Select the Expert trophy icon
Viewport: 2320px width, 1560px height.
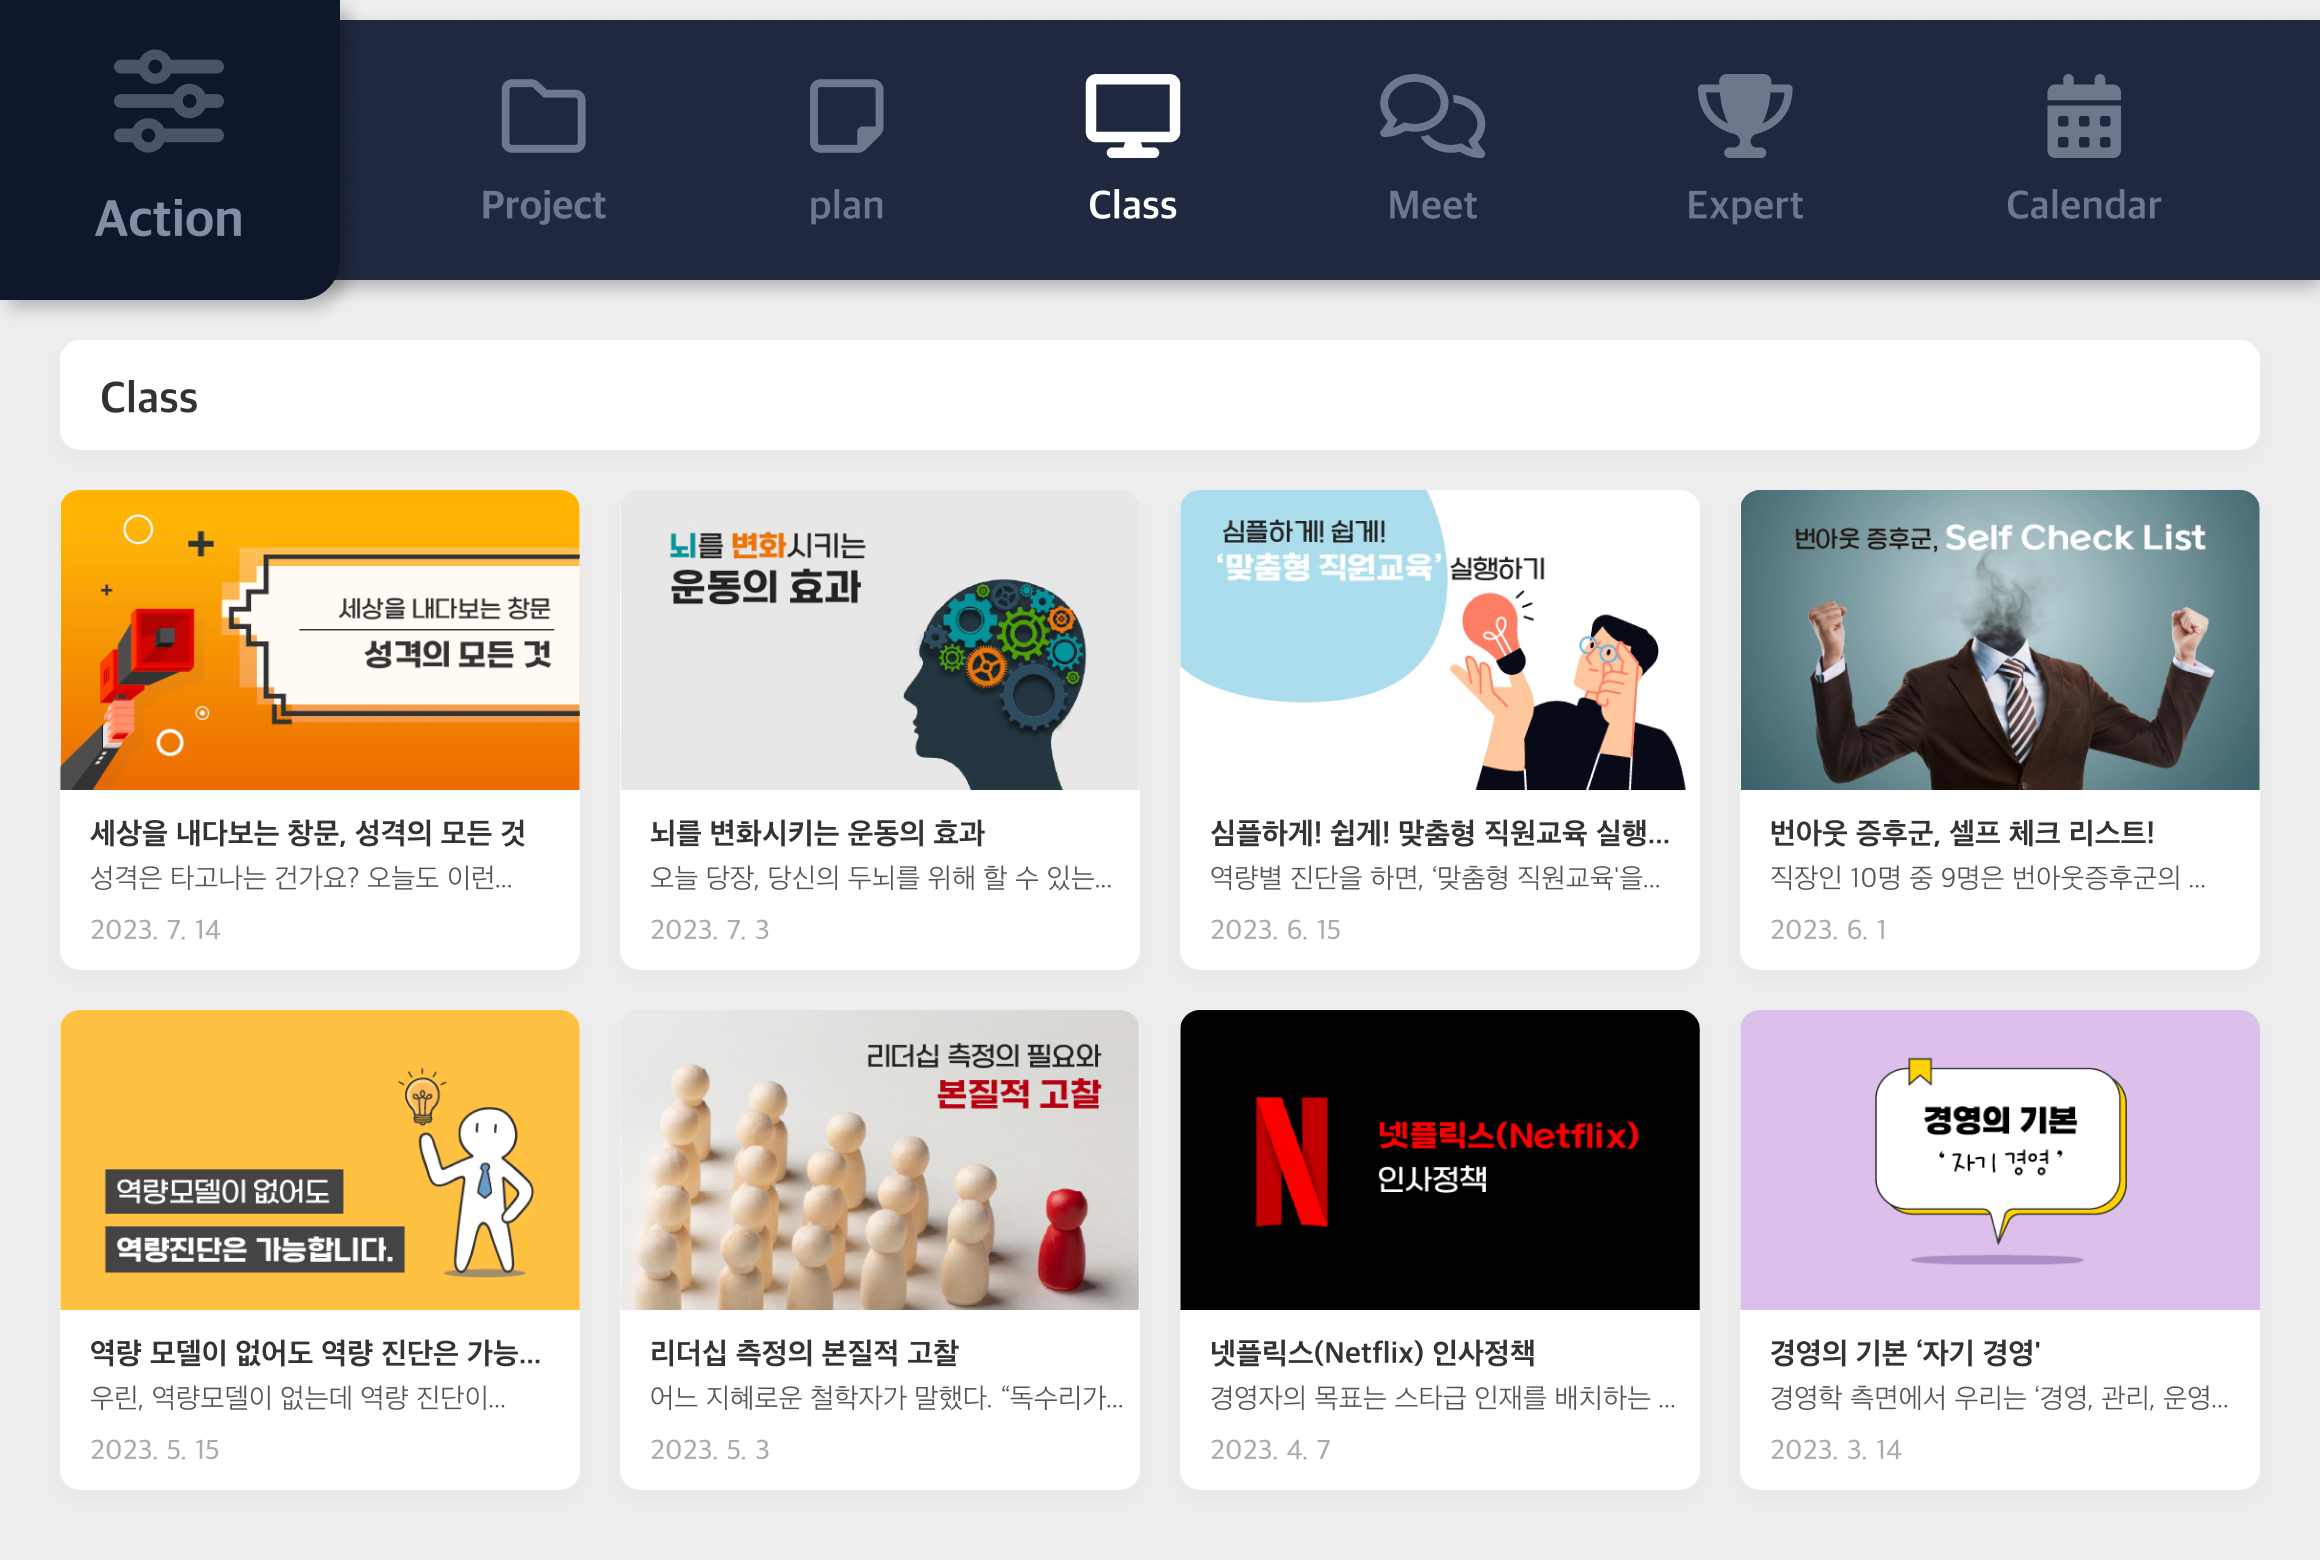tap(1744, 116)
